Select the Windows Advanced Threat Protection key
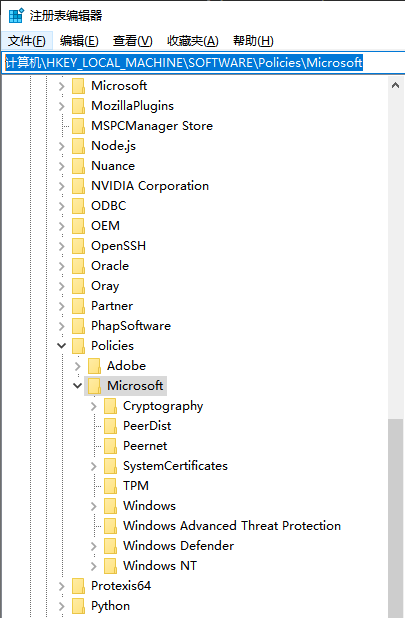The height and width of the screenshot is (618, 405). [x=232, y=526]
